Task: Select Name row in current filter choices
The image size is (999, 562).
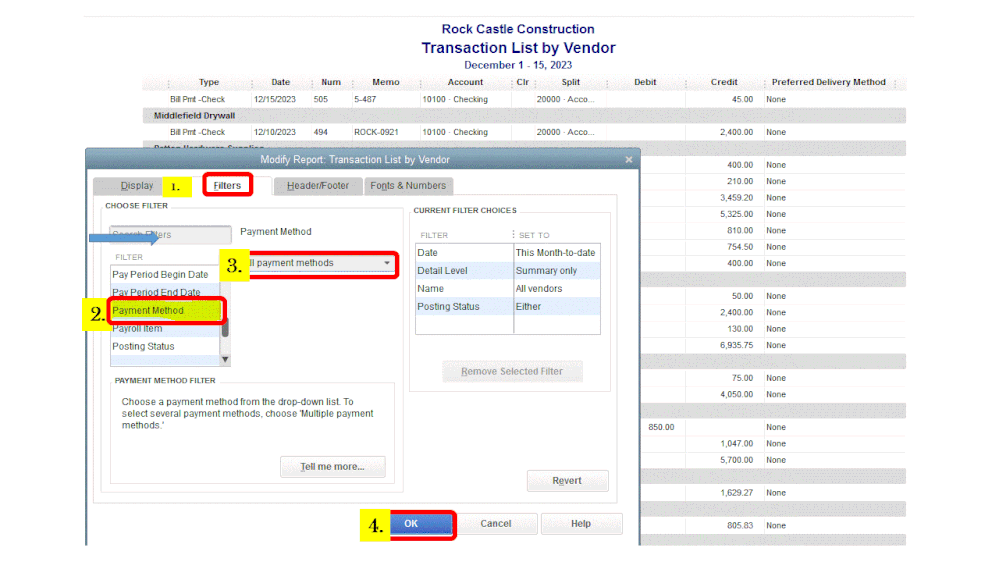Action: point(508,289)
